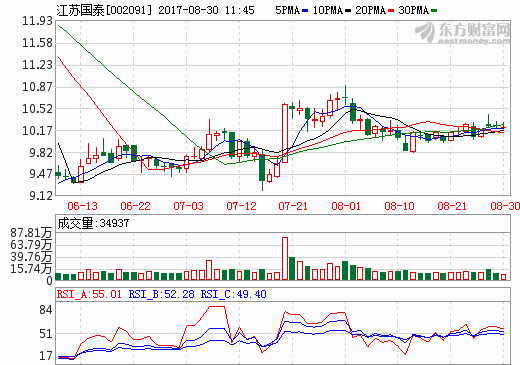Screen dimensions: 520x365
Task: Click the black 10PMA color swatch
Action: pos(348,11)
